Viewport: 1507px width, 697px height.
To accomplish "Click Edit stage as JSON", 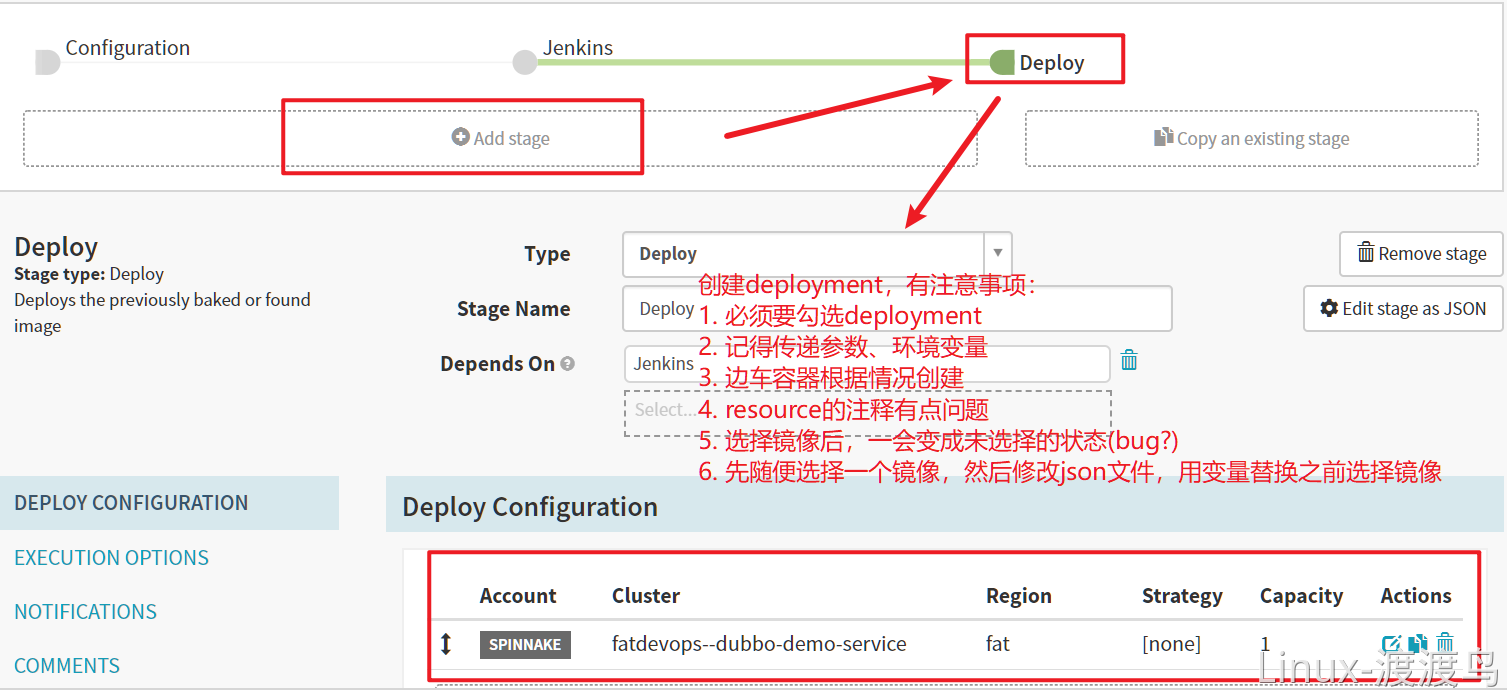I will click(x=1403, y=309).
